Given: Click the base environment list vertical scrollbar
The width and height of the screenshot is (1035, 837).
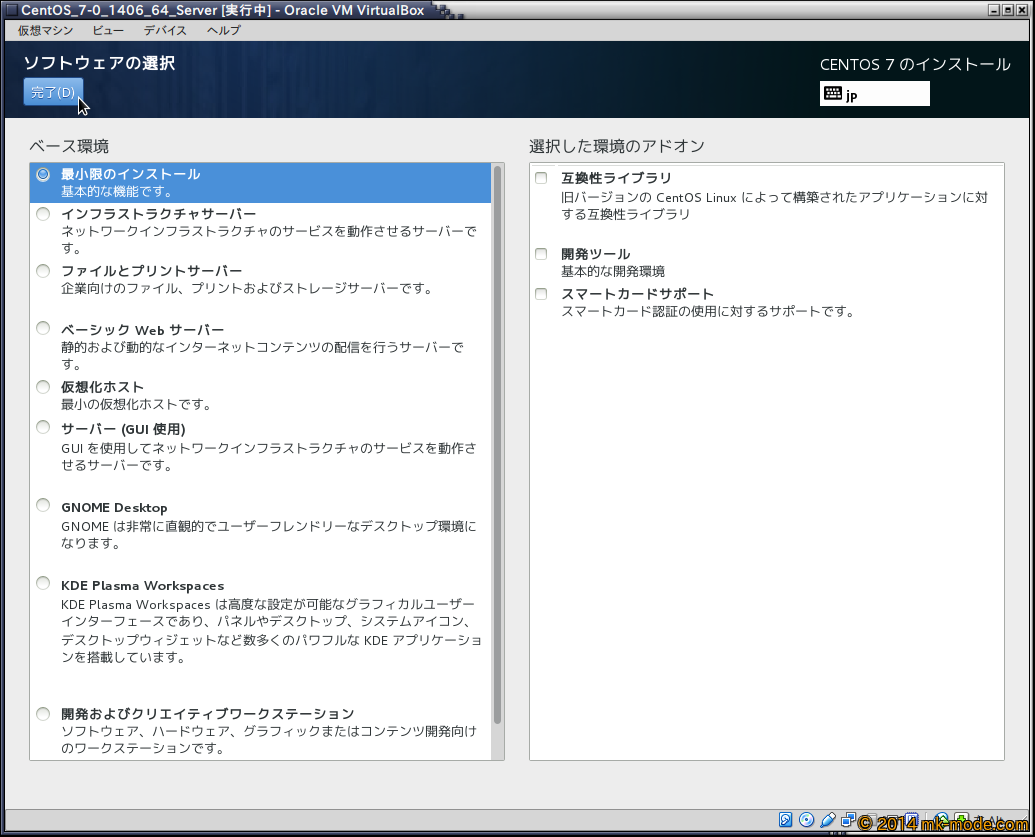Looking at the screenshot, I should [497, 450].
